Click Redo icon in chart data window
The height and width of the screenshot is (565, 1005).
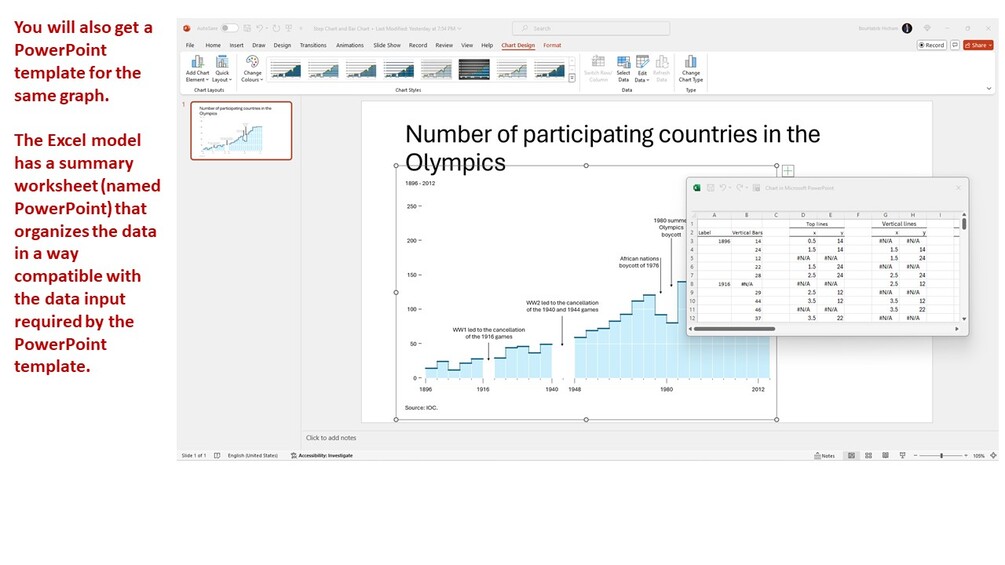(740, 188)
